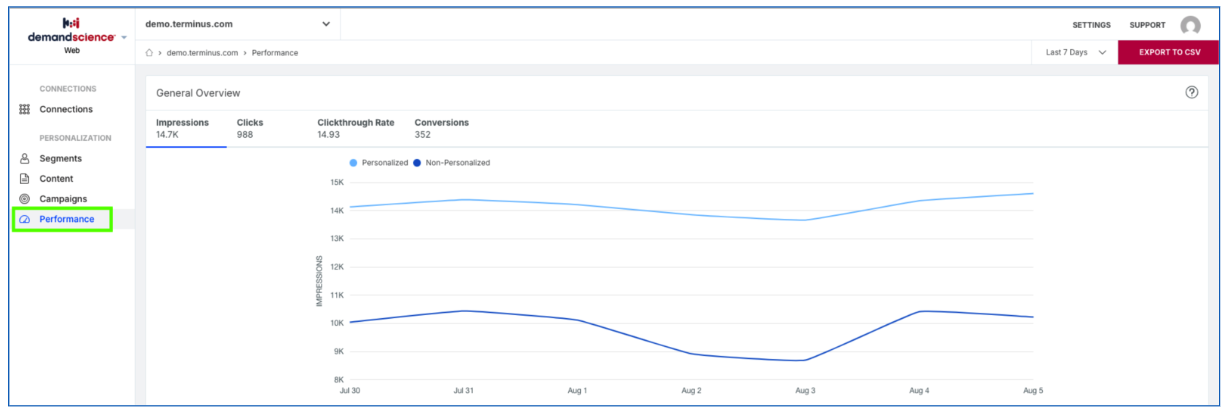Click the Performance gauge icon
Viewport: 1232px width, 417px height.
pyautogui.click(x=25, y=220)
